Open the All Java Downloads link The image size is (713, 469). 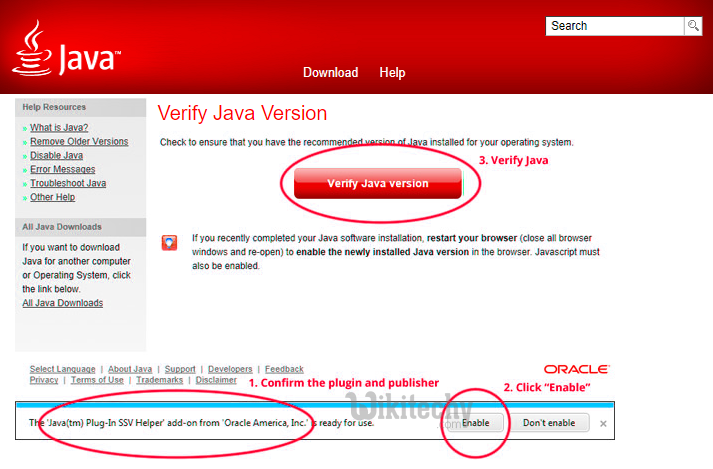click(63, 303)
